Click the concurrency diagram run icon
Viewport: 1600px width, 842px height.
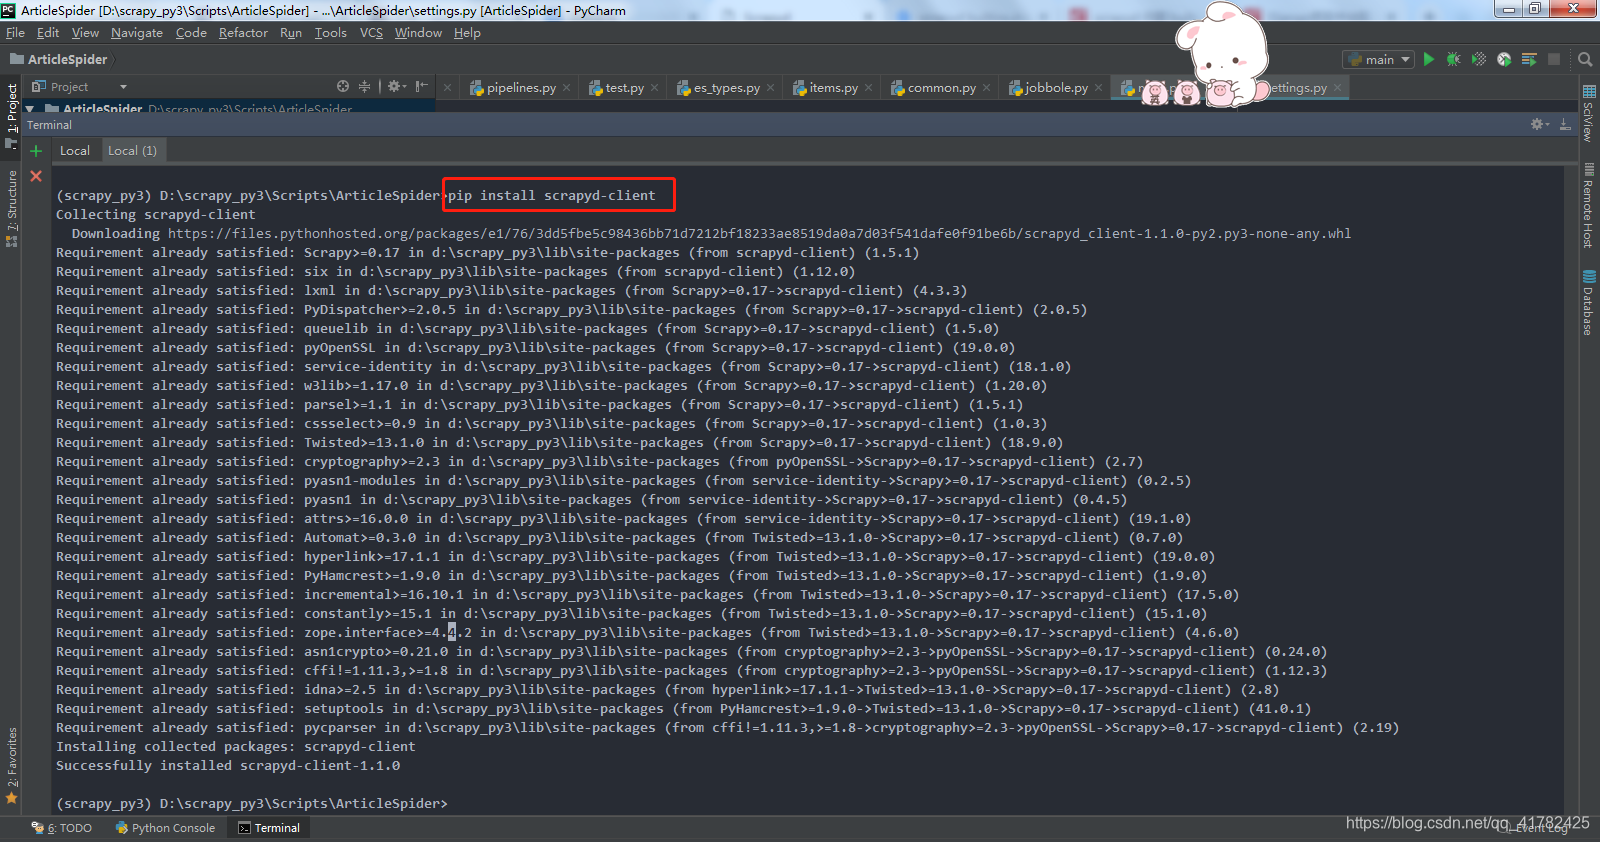coord(1529,60)
